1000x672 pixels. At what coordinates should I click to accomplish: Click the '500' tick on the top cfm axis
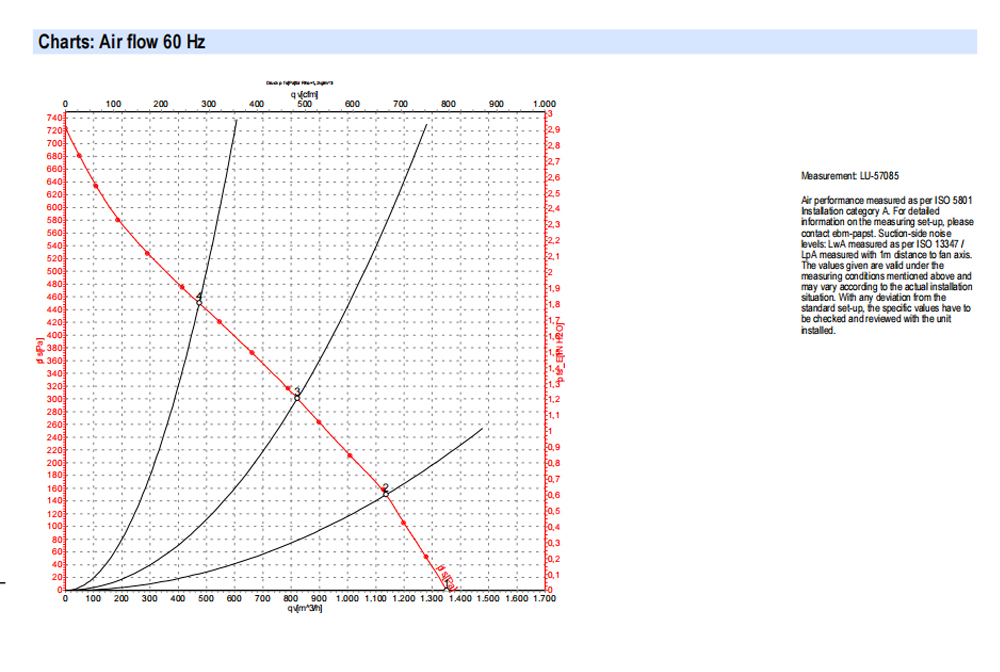[305, 104]
